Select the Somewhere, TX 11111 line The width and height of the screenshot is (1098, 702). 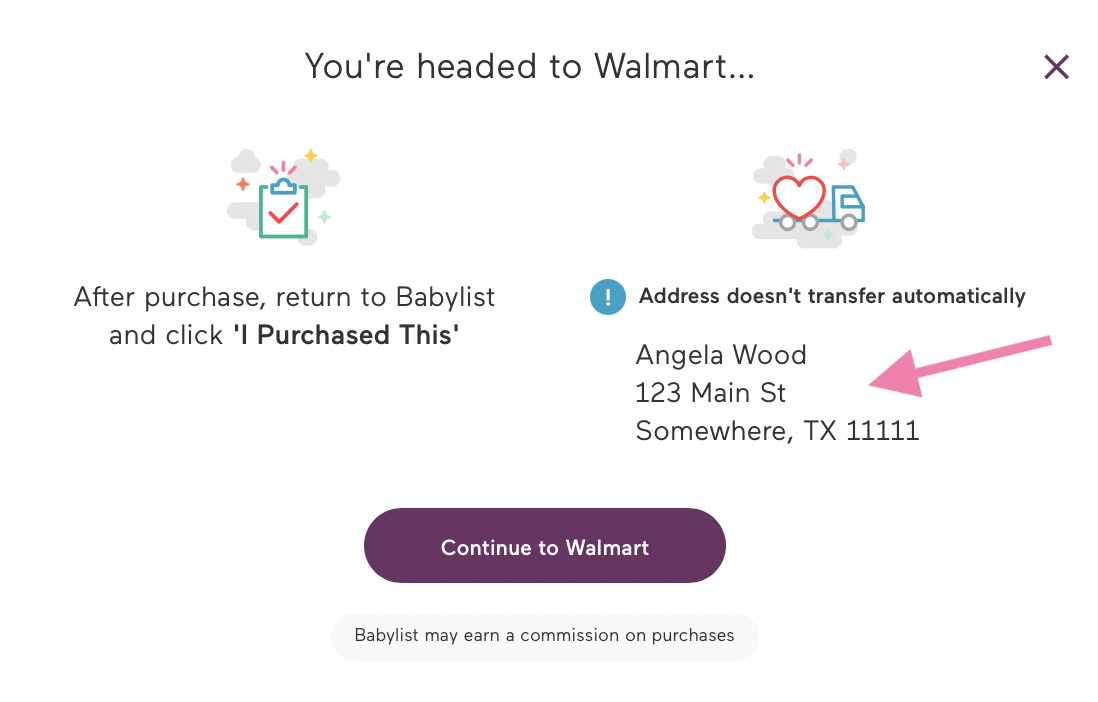click(777, 431)
